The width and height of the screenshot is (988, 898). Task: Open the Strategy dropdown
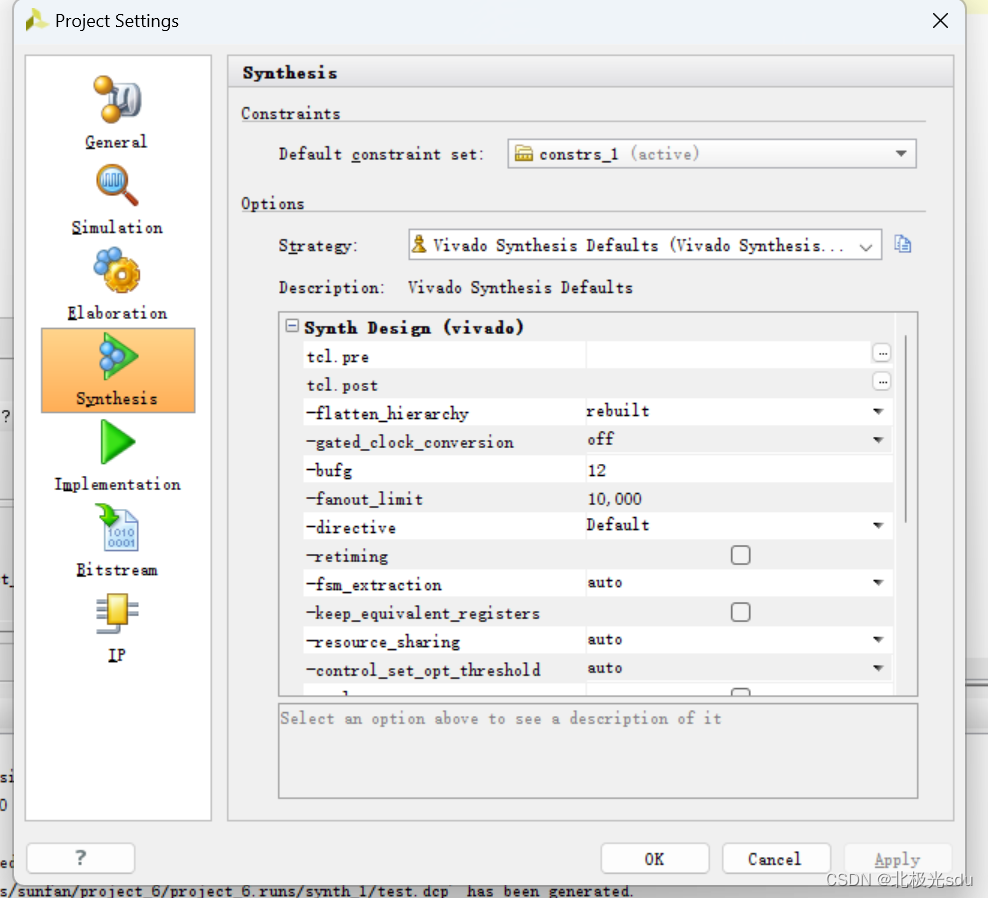645,245
